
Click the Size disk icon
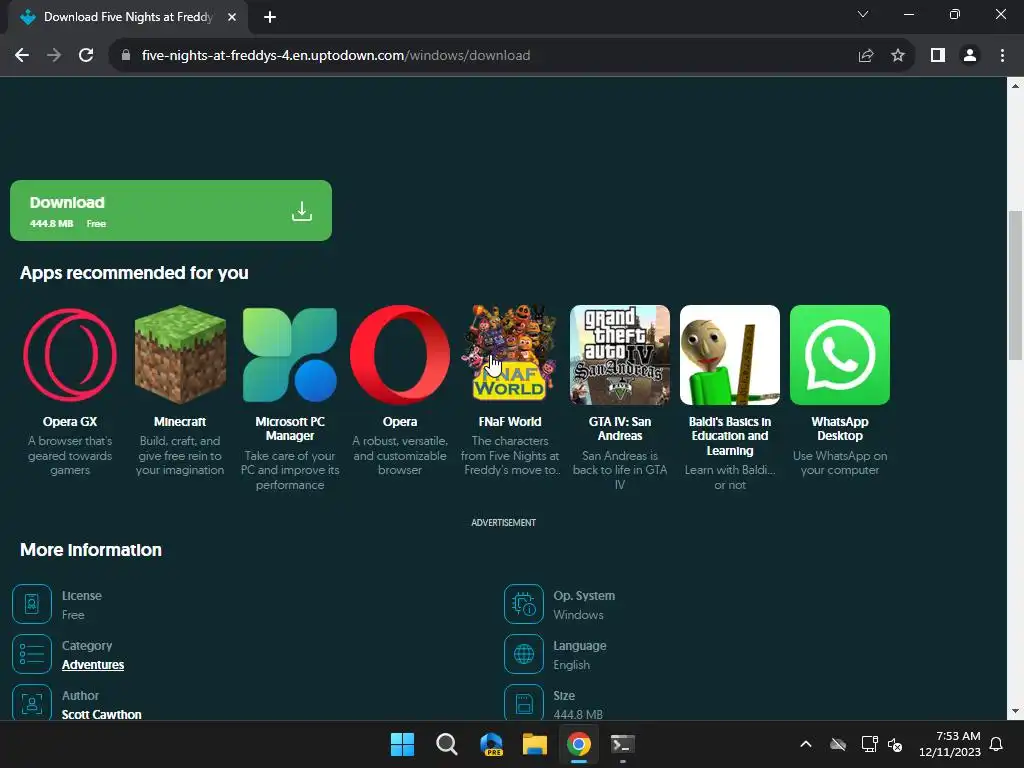point(524,703)
